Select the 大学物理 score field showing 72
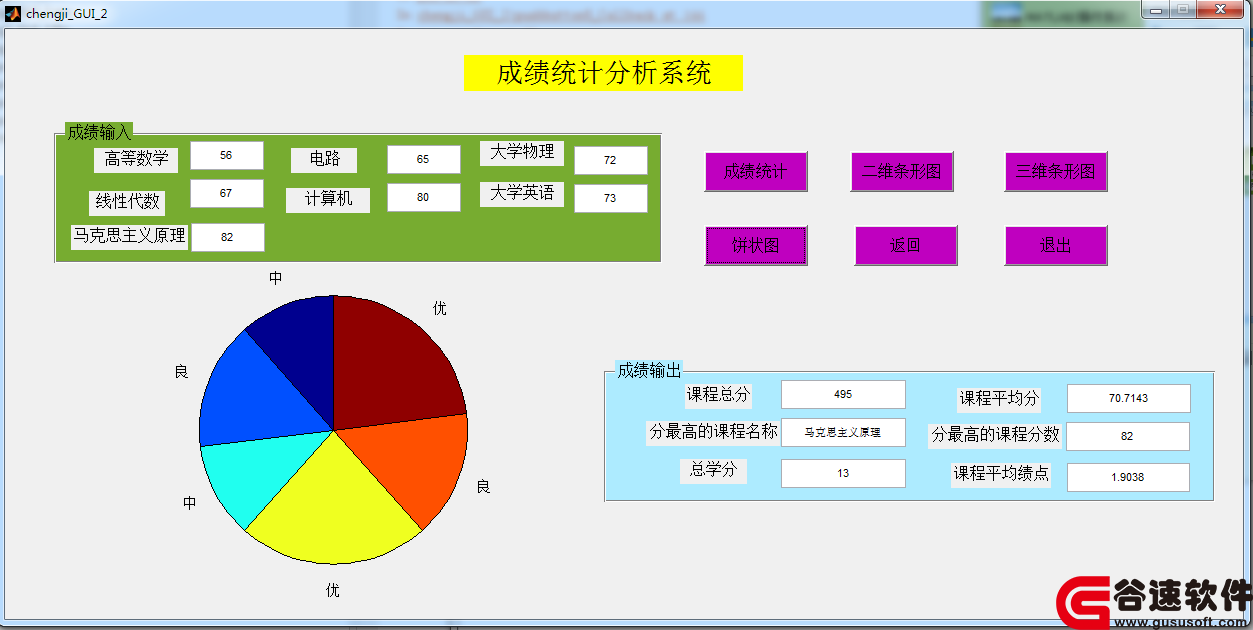Viewport: 1253px width, 630px height. click(611, 160)
